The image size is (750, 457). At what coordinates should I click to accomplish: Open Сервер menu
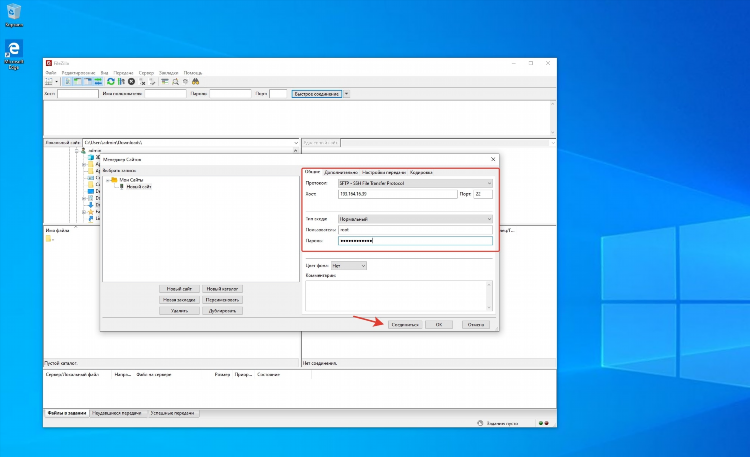point(146,73)
